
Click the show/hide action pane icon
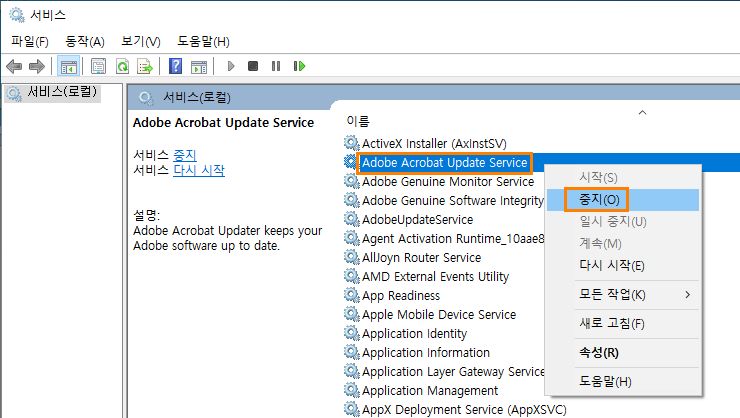point(199,67)
